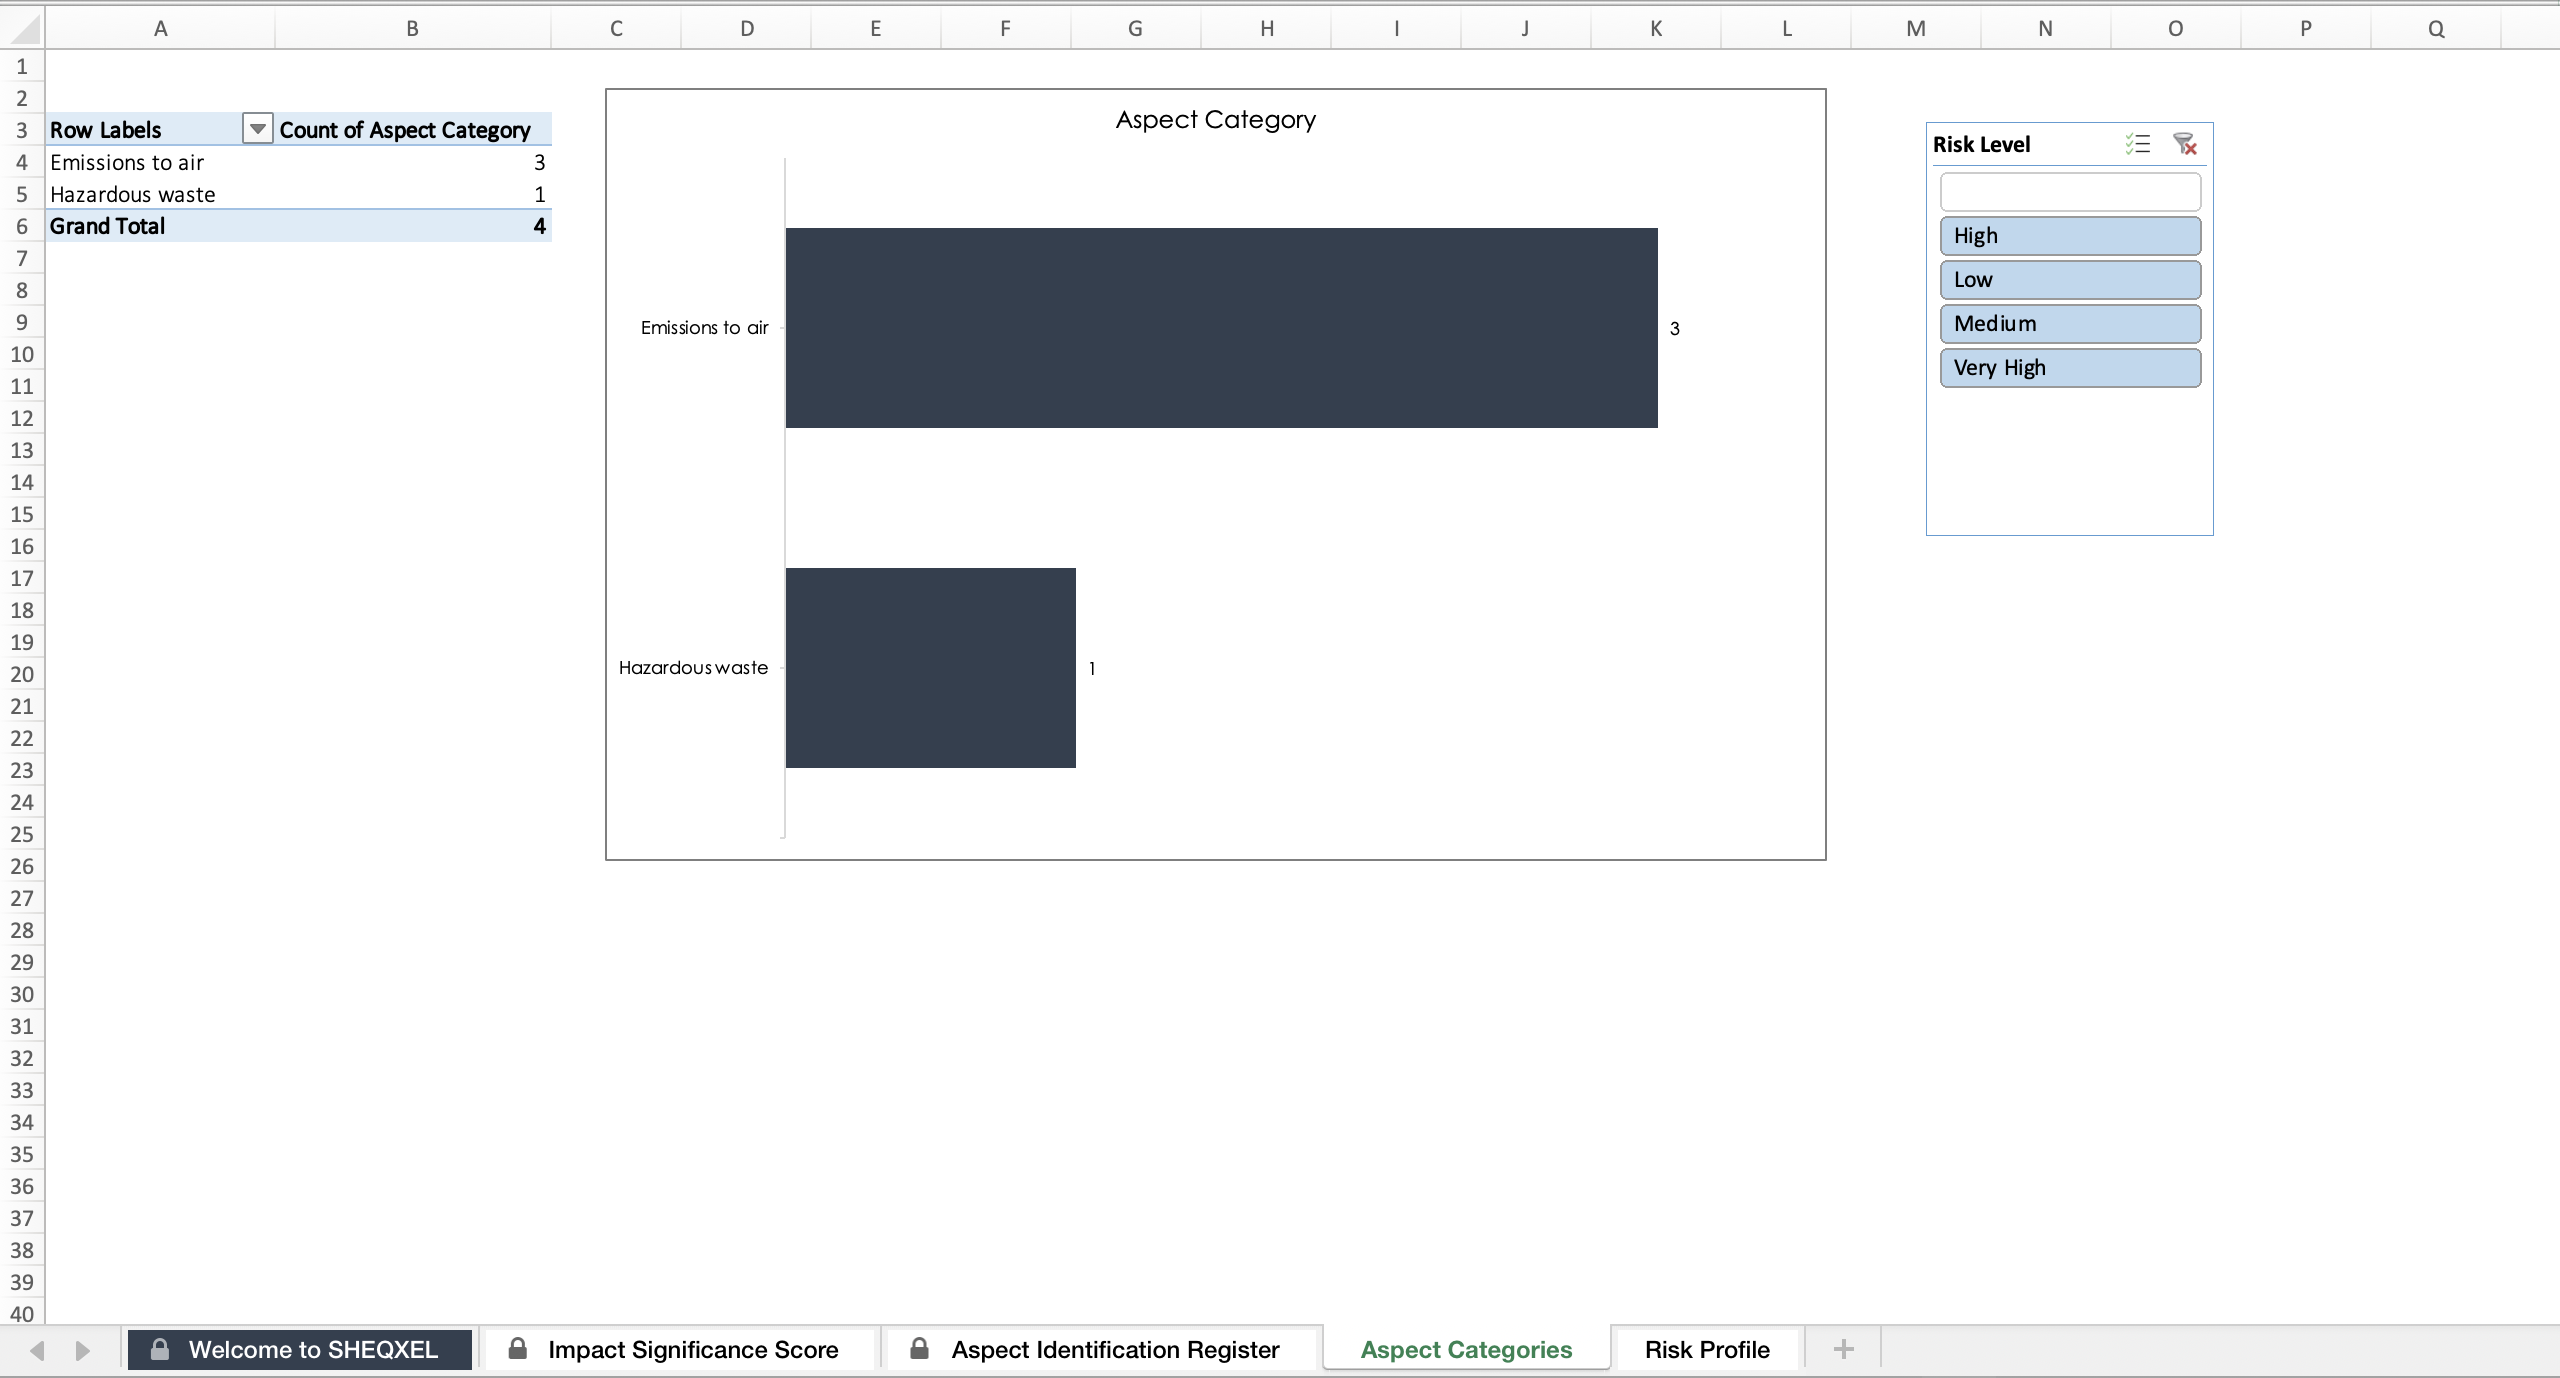
Task: Clear the Risk Level slicer filter
Action: 2185,144
